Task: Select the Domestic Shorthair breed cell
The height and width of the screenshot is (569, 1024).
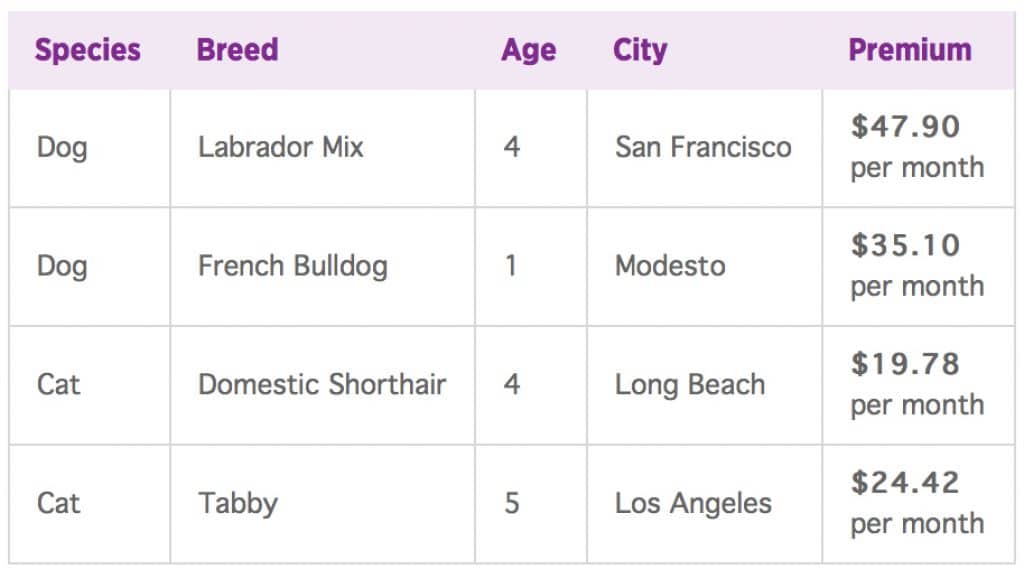Action: point(322,384)
